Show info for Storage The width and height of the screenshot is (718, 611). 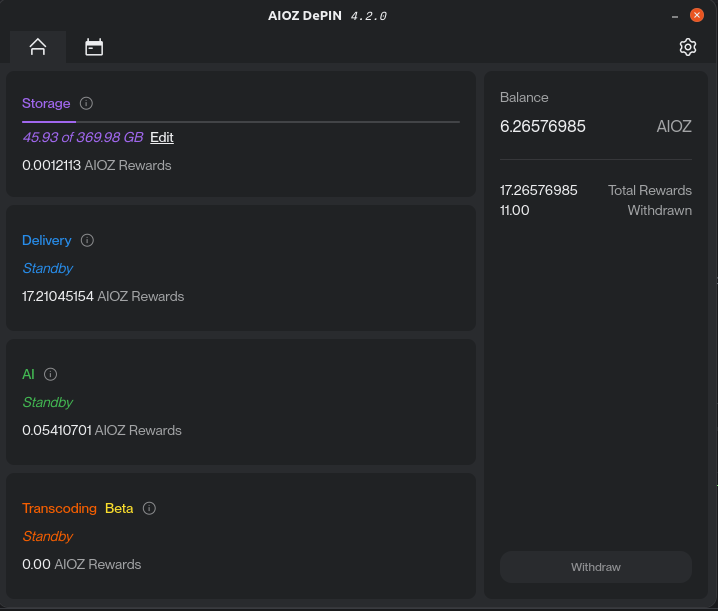(86, 104)
